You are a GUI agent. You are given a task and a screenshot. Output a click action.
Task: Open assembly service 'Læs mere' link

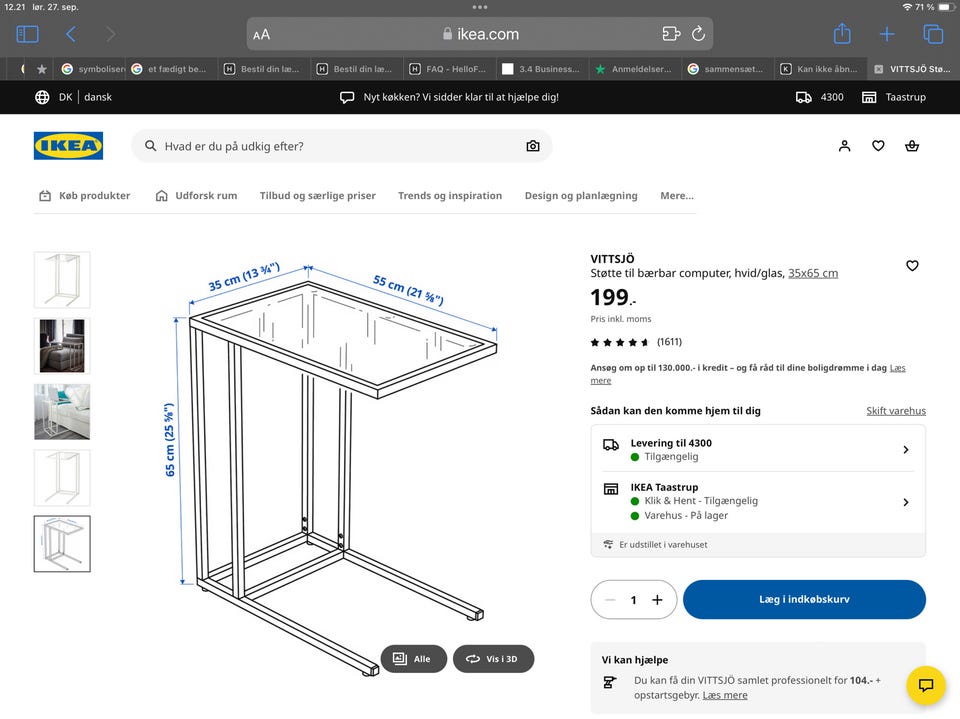[725, 696]
